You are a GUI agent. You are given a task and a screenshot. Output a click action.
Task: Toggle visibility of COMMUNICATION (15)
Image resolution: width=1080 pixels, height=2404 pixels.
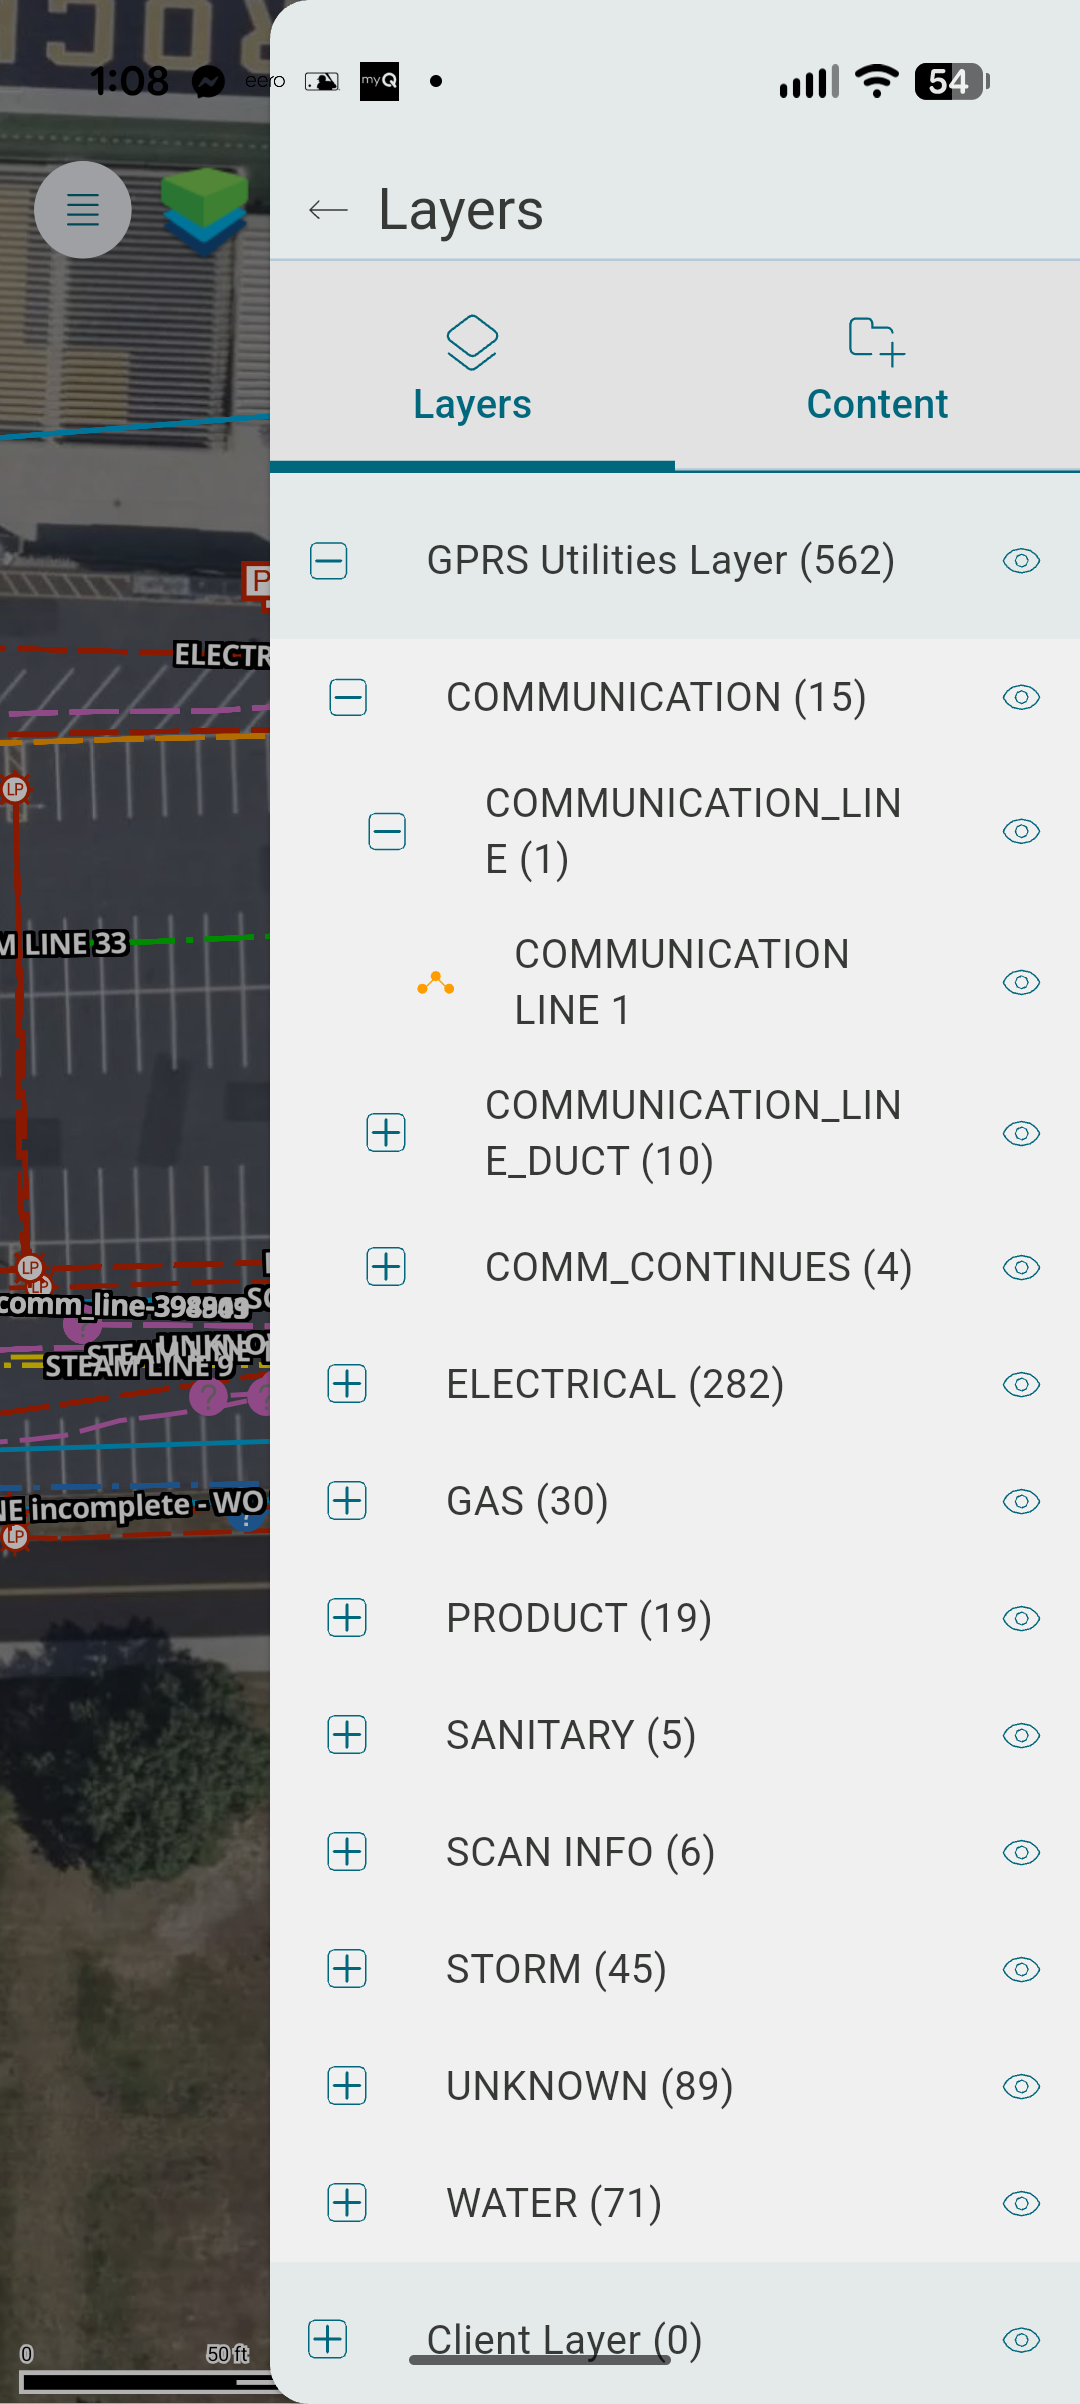tap(1021, 697)
